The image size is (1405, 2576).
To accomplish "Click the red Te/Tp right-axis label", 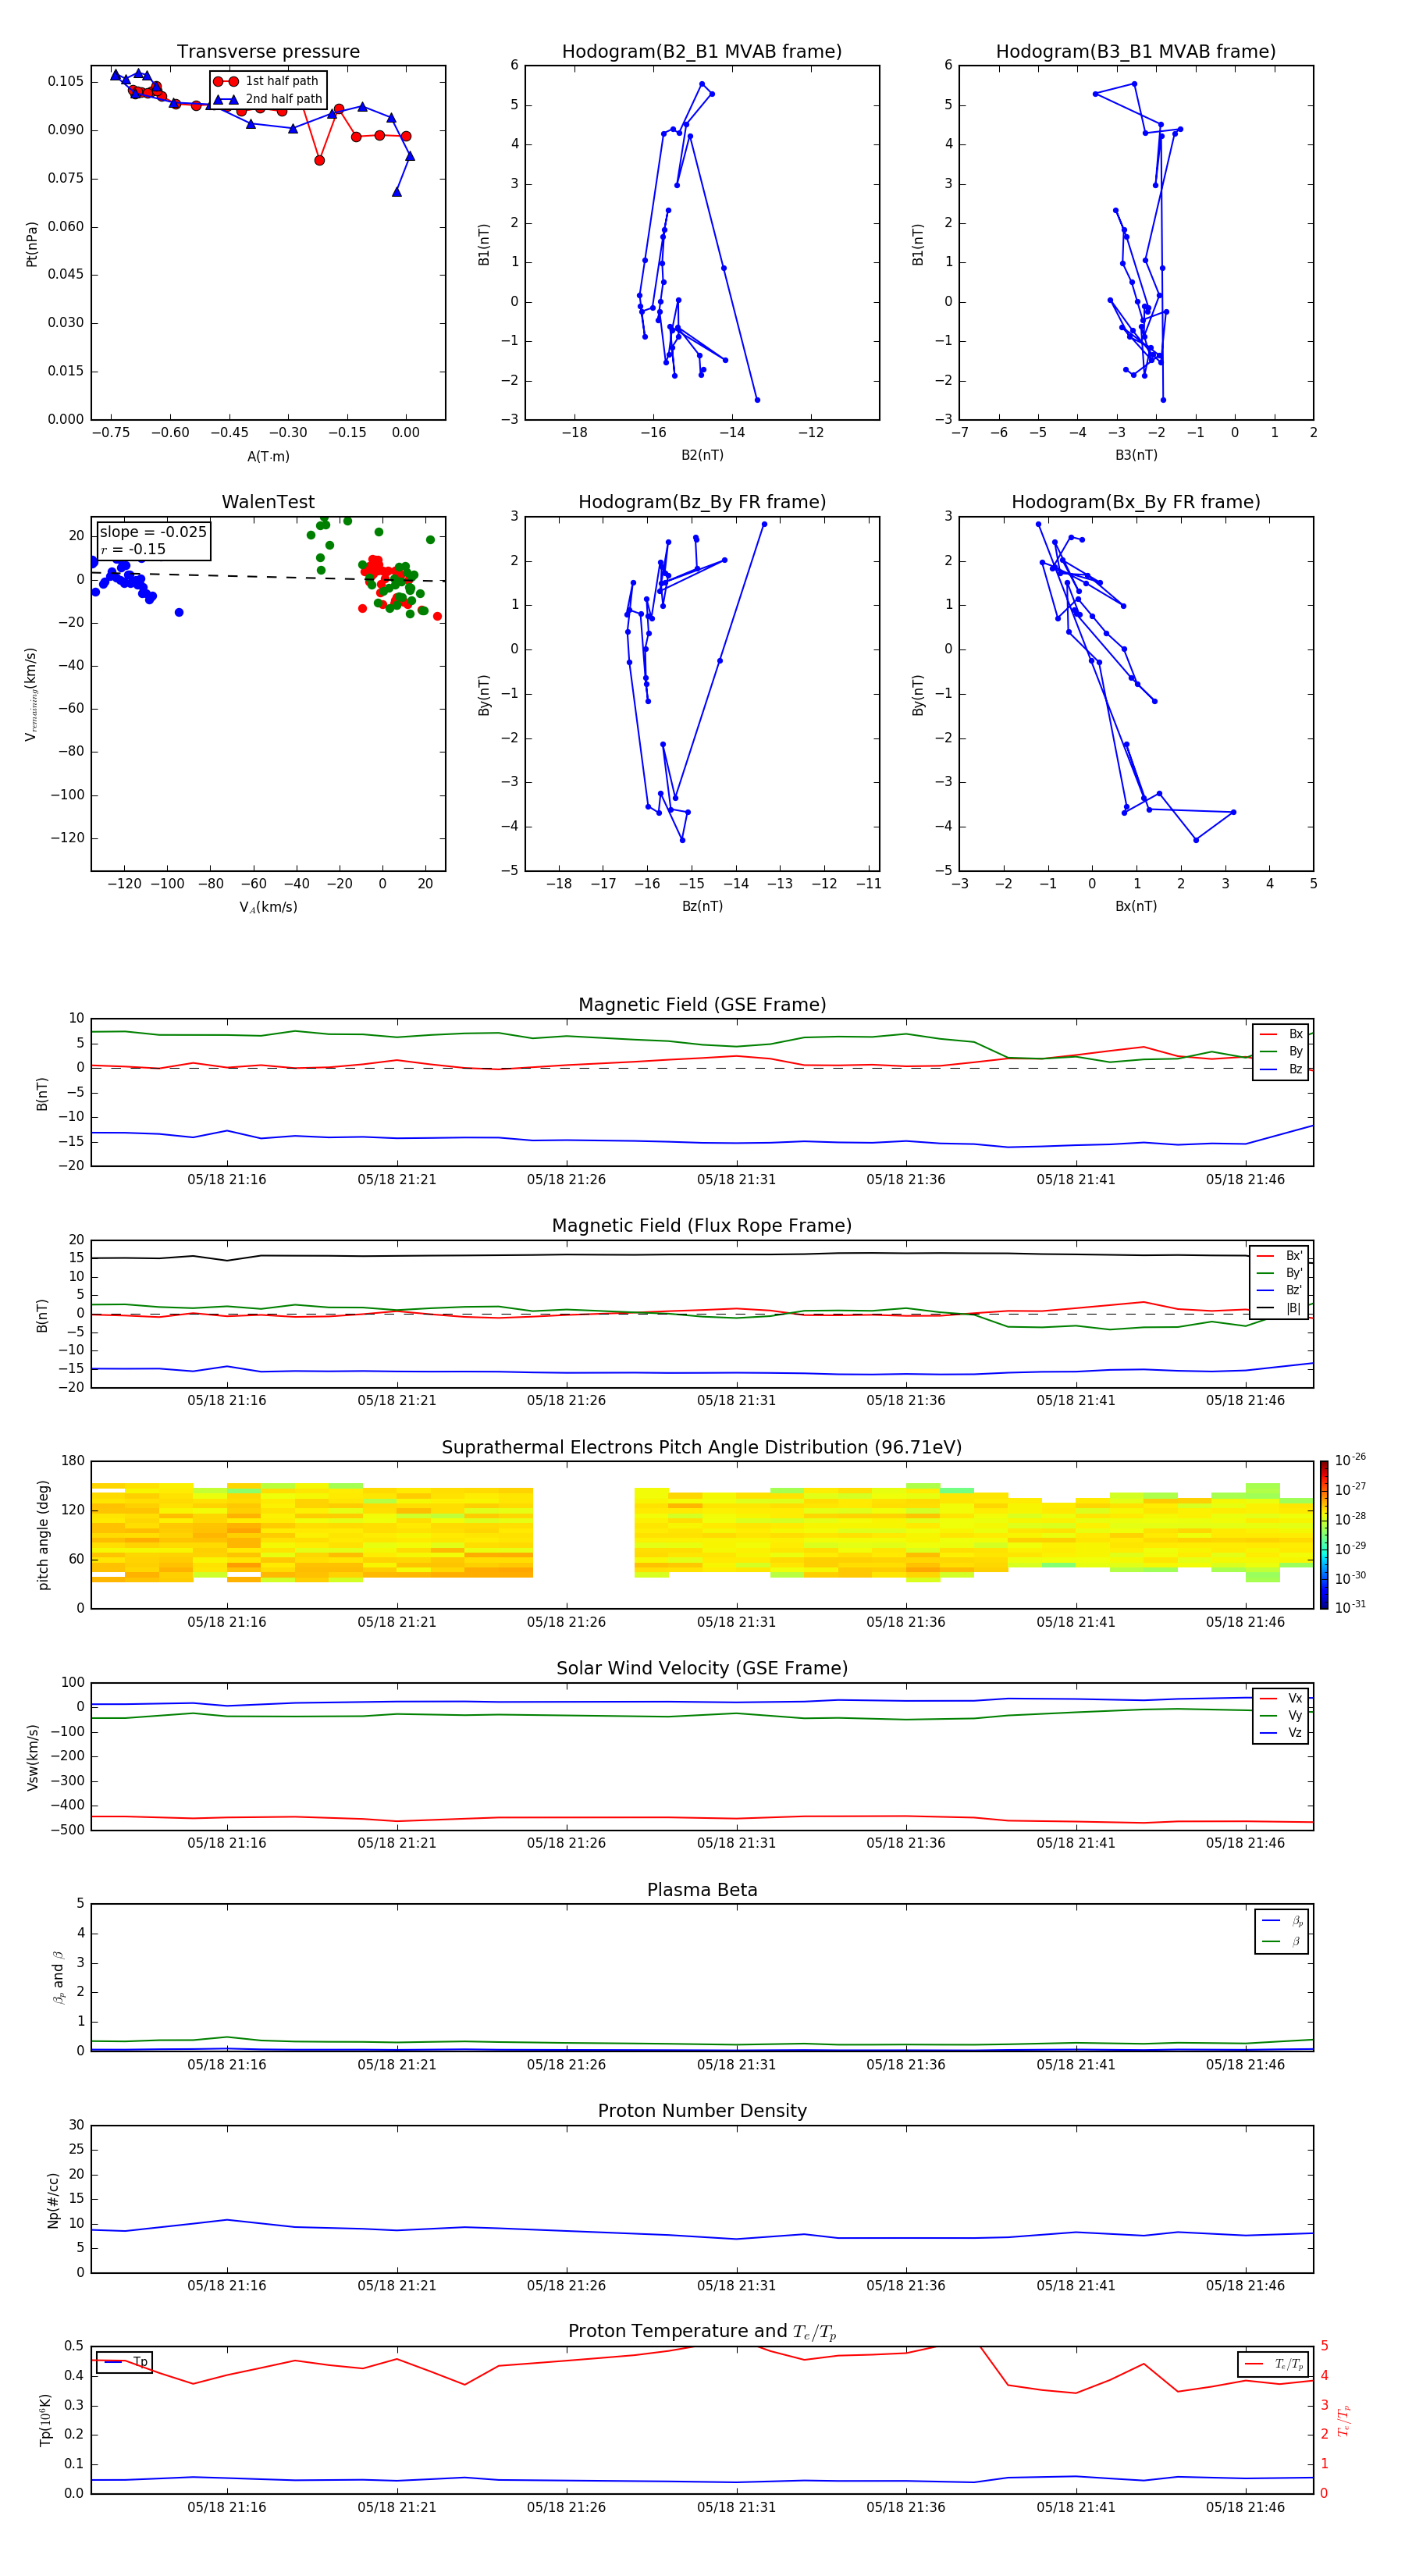I will point(1344,2421).
